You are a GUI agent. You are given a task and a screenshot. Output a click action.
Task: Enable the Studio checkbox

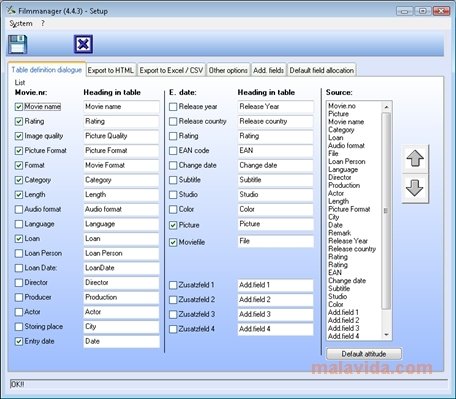pos(173,195)
